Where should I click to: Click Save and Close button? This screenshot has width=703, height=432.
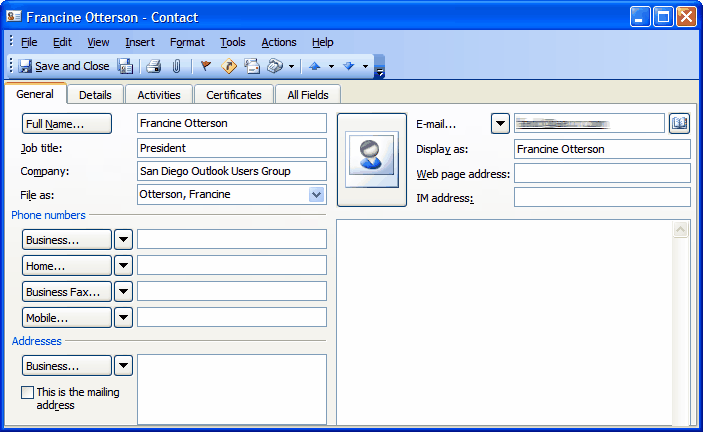coord(64,66)
